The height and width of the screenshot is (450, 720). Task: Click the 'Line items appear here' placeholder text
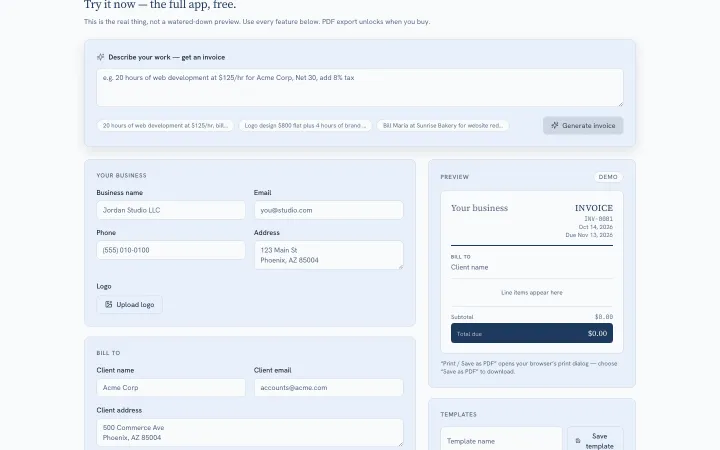pyautogui.click(x=532, y=292)
